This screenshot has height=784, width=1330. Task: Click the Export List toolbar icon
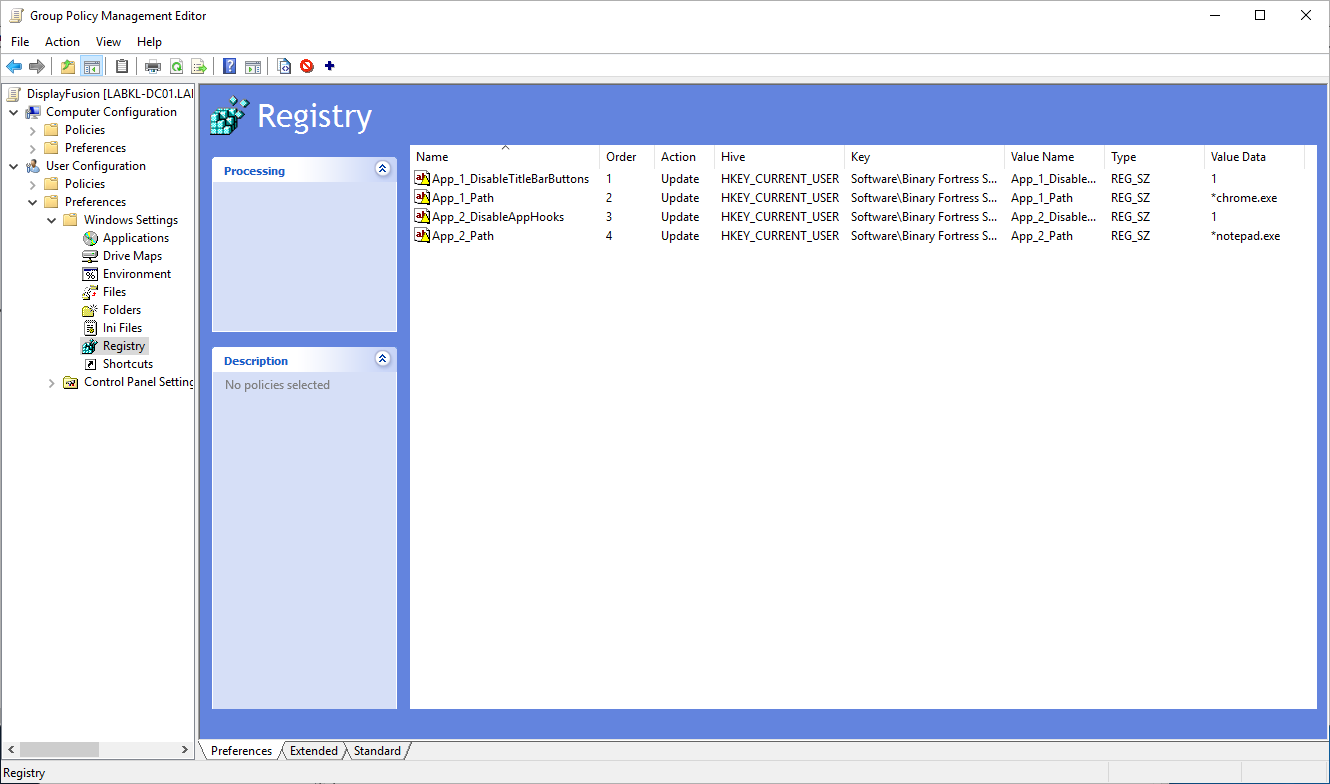199,67
